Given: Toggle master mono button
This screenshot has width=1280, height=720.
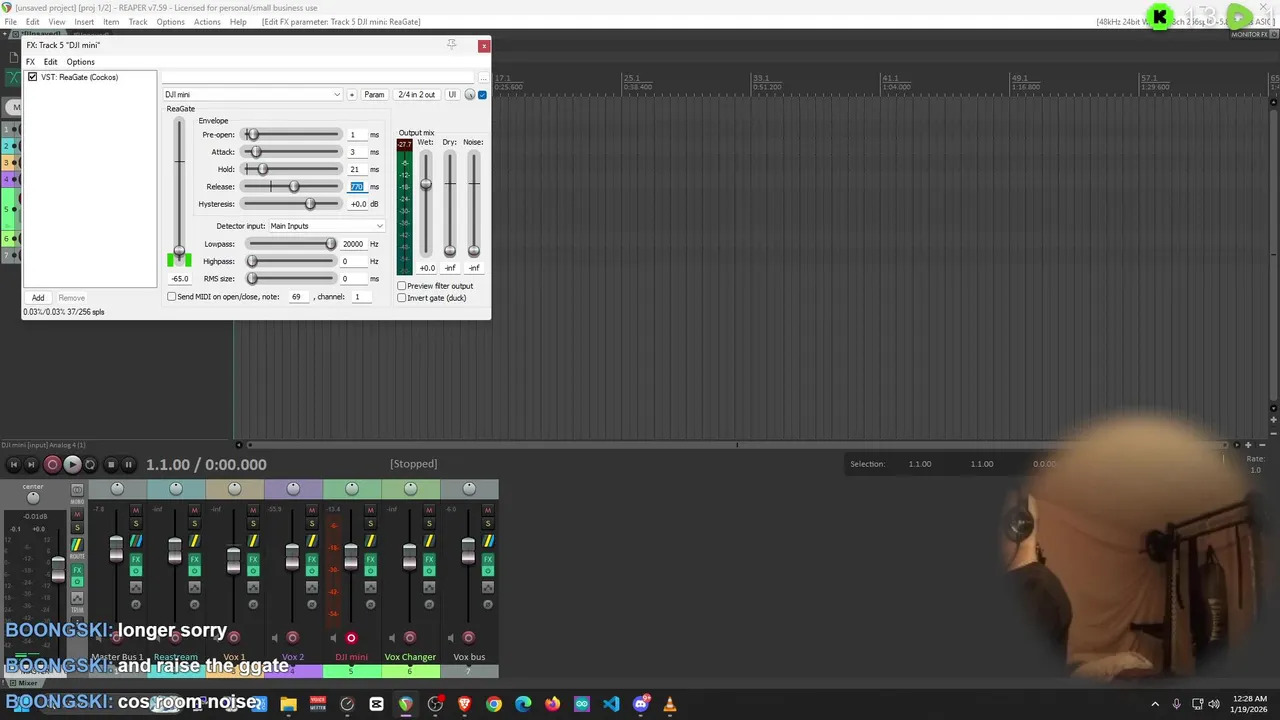Looking at the screenshot, I should [x=77, y=489].
